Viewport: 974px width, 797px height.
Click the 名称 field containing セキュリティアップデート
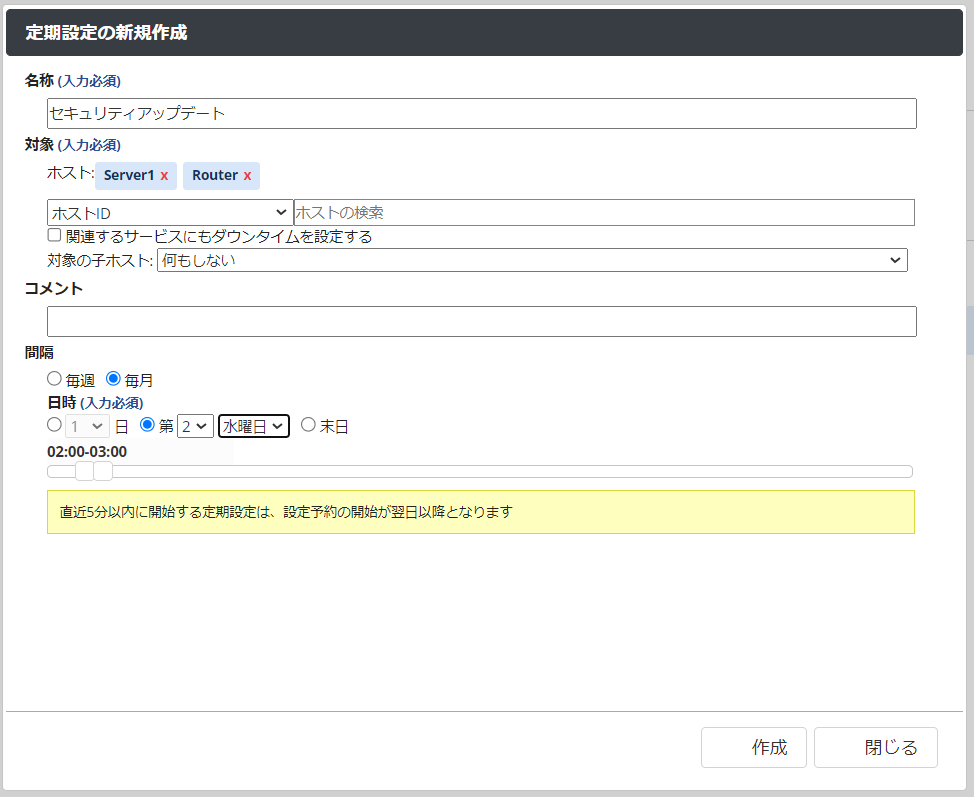click(x=481, y=114)
